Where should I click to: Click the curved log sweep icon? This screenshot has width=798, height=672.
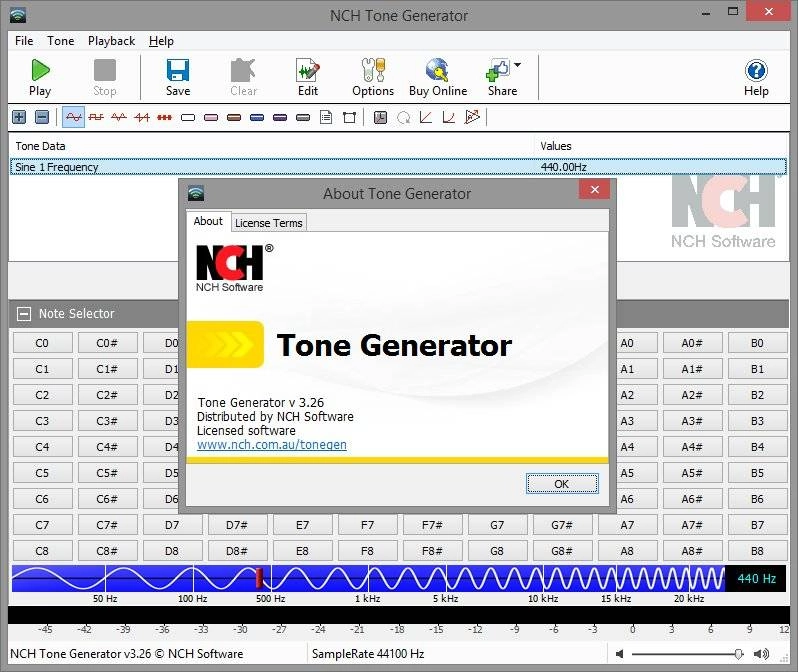coord(449,118)
